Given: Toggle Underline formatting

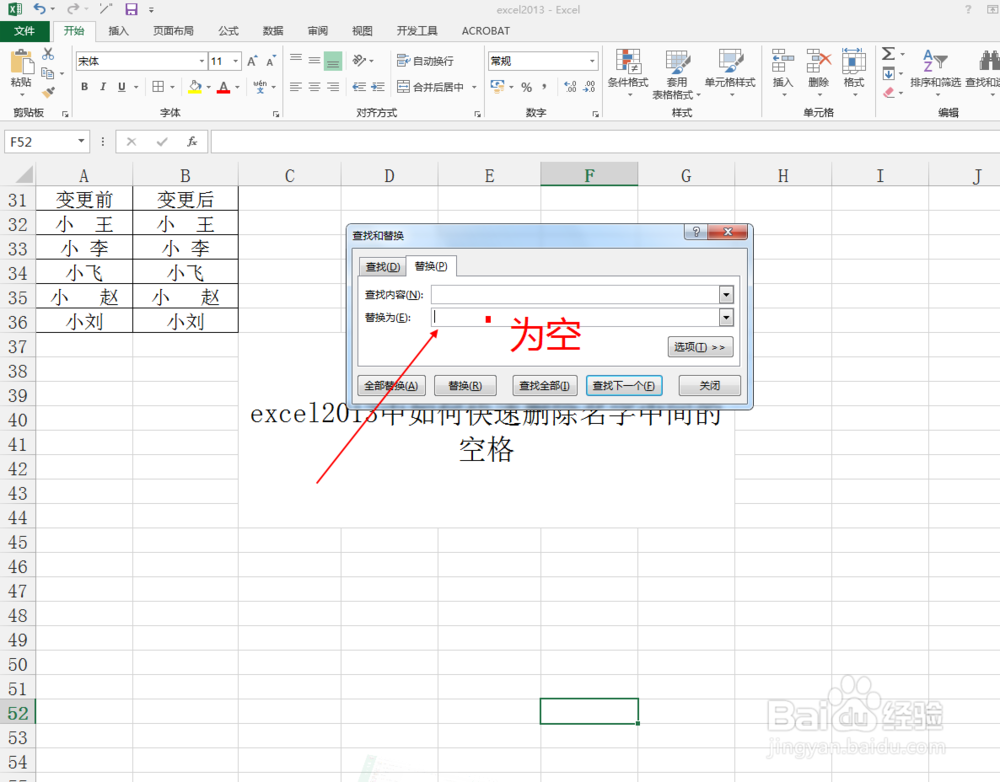Looking at the screenshot, I should 121,87.
